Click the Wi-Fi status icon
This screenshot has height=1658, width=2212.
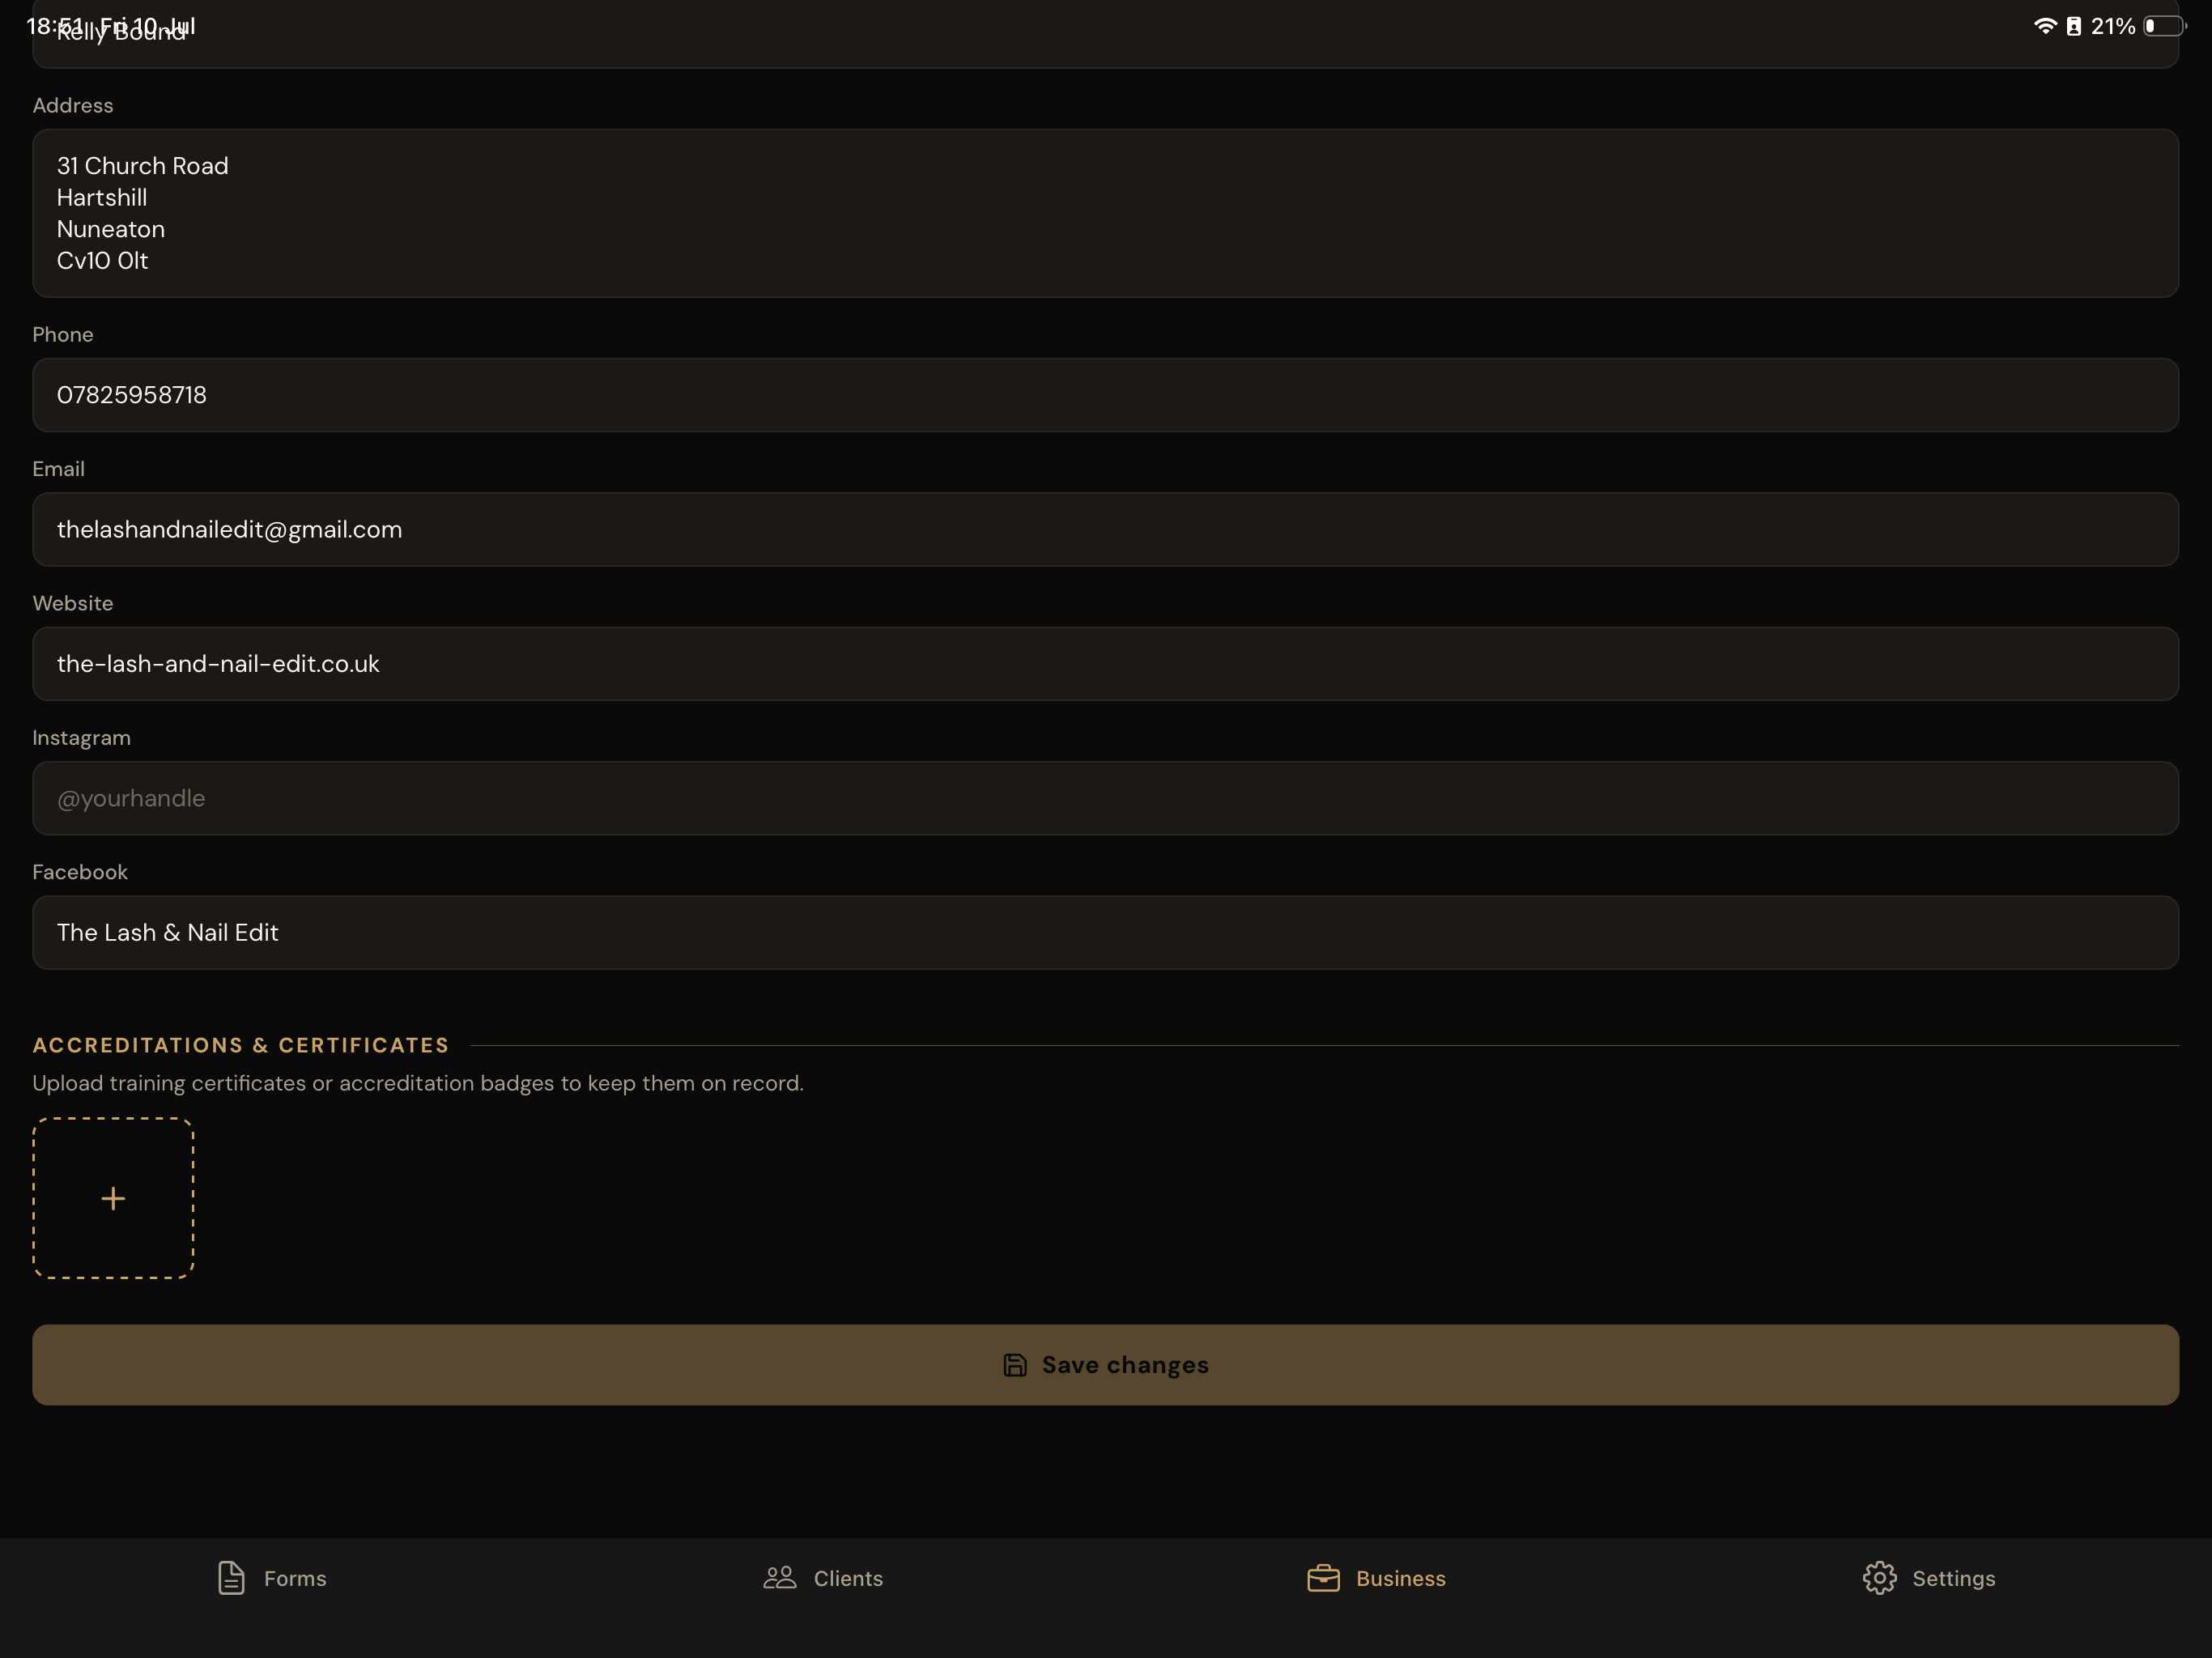2045,26
